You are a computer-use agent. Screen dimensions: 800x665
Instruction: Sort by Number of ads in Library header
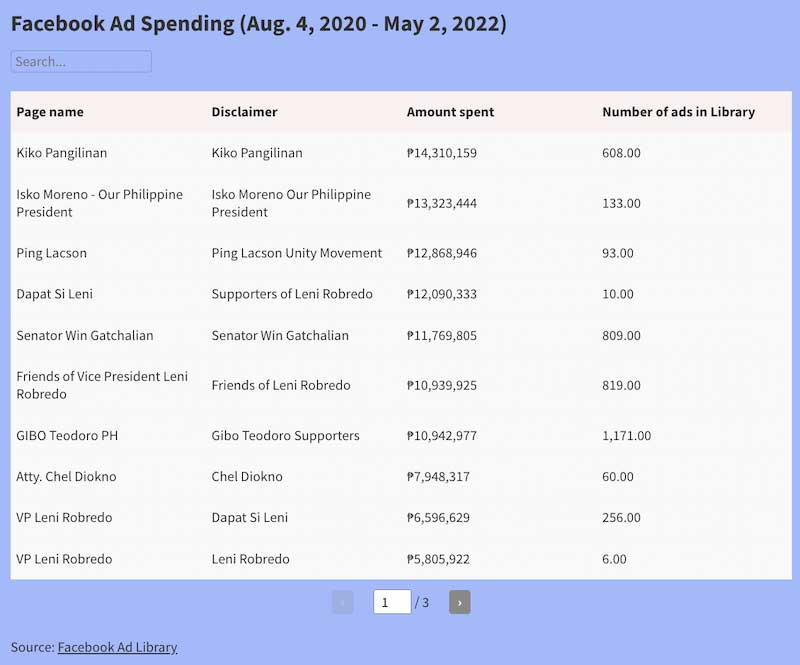[679, 112]
